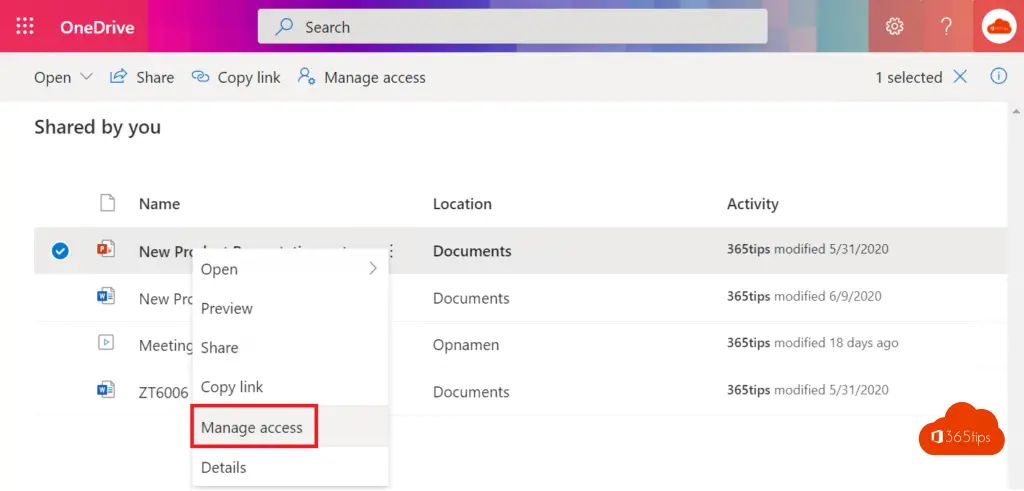Click the PowerPoint file icon in first row
Viewport: 1024px width, 491px height.
pos(106,250)
